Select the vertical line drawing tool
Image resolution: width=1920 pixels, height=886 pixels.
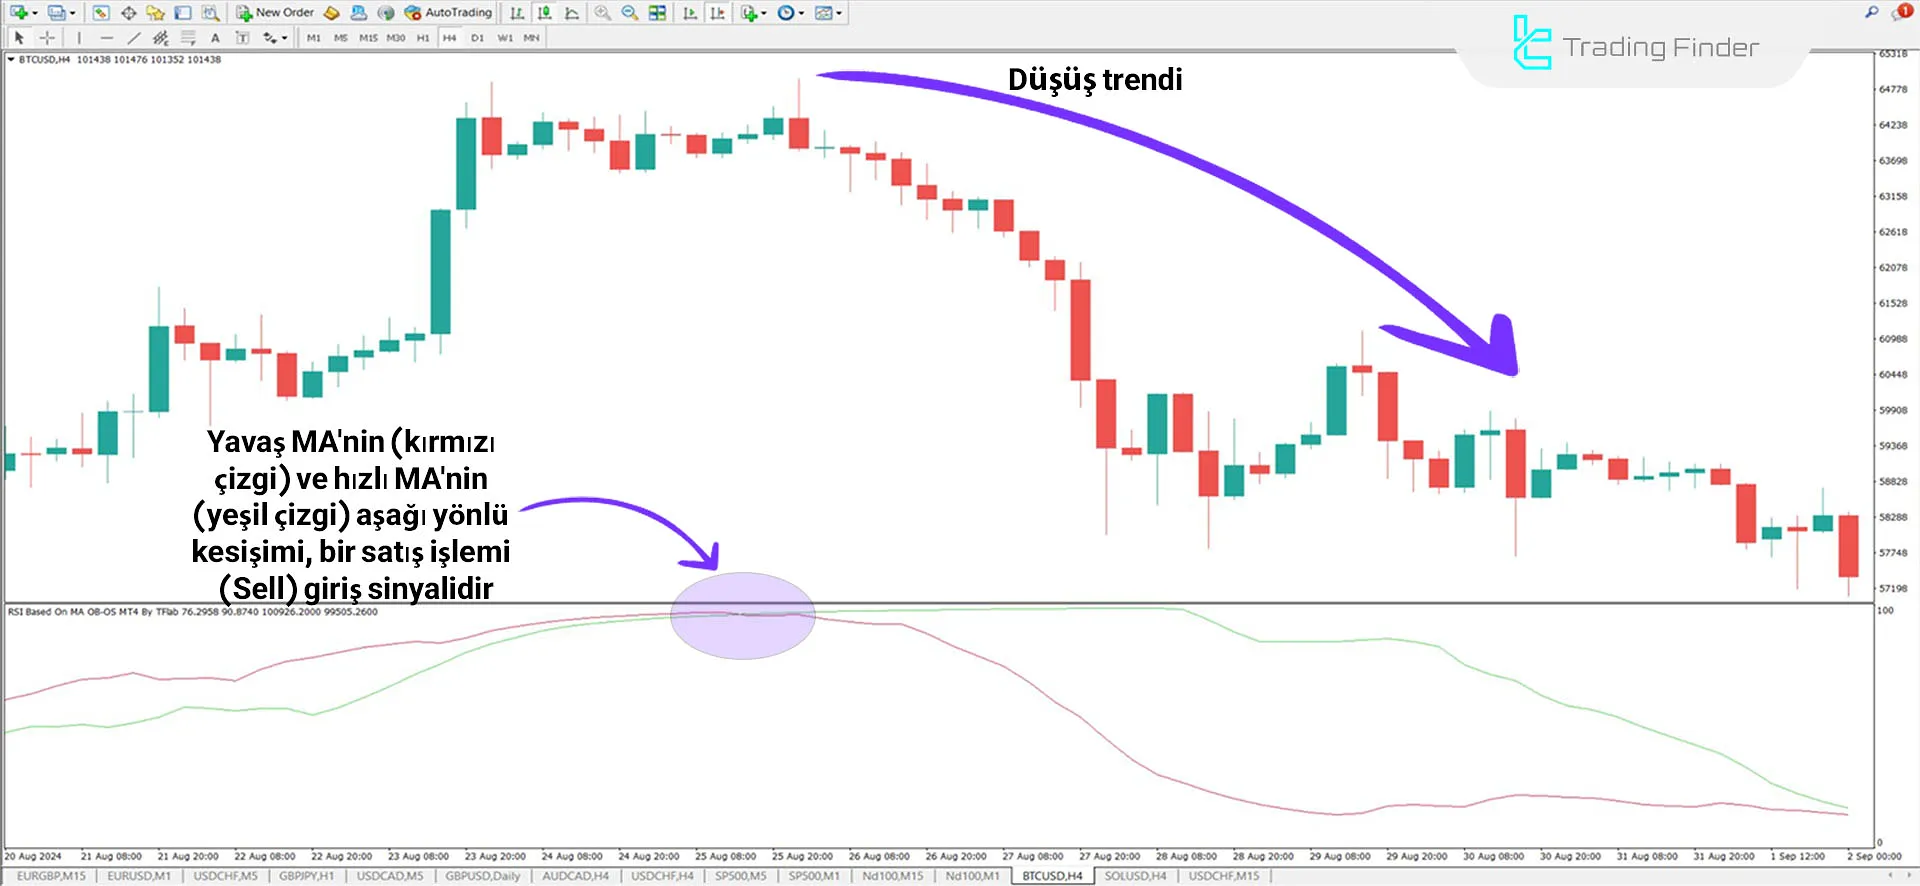79,38
